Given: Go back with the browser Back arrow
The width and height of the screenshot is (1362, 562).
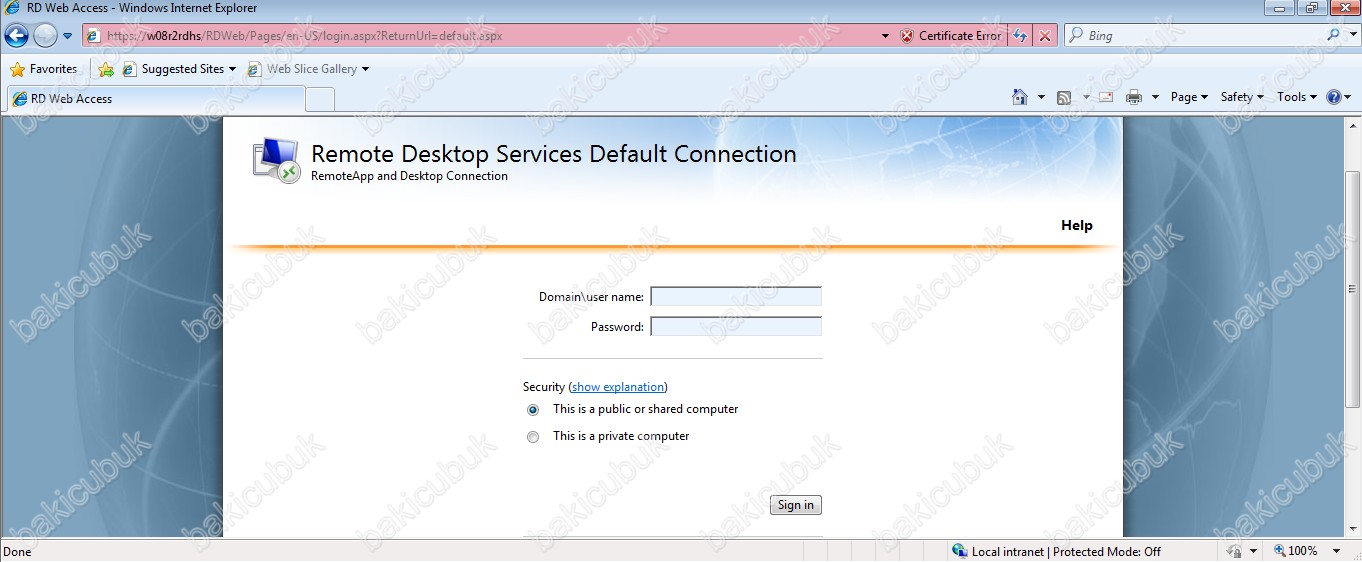Looking at the screenshot, I should [x=16, y=36].
